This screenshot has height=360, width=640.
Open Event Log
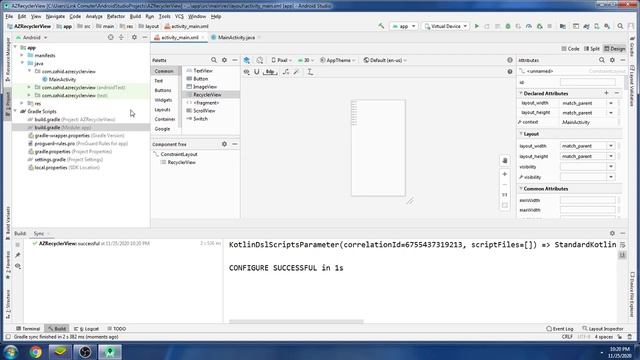(560, 329)
